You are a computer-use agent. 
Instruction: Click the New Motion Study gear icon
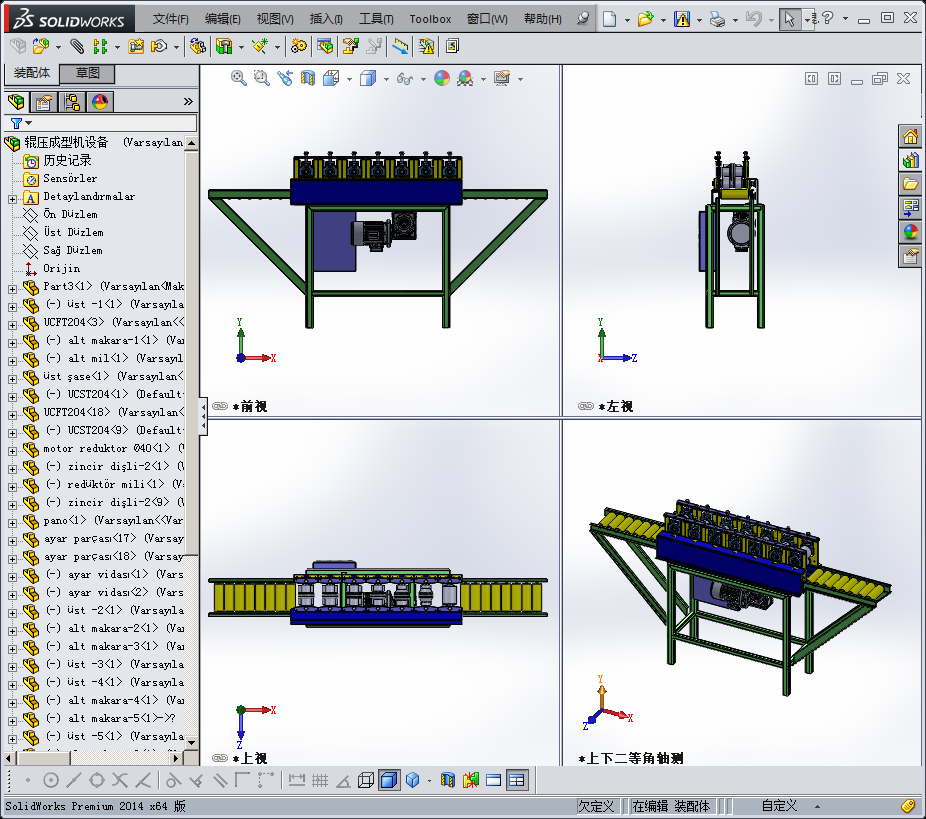[x=299, y=46]
